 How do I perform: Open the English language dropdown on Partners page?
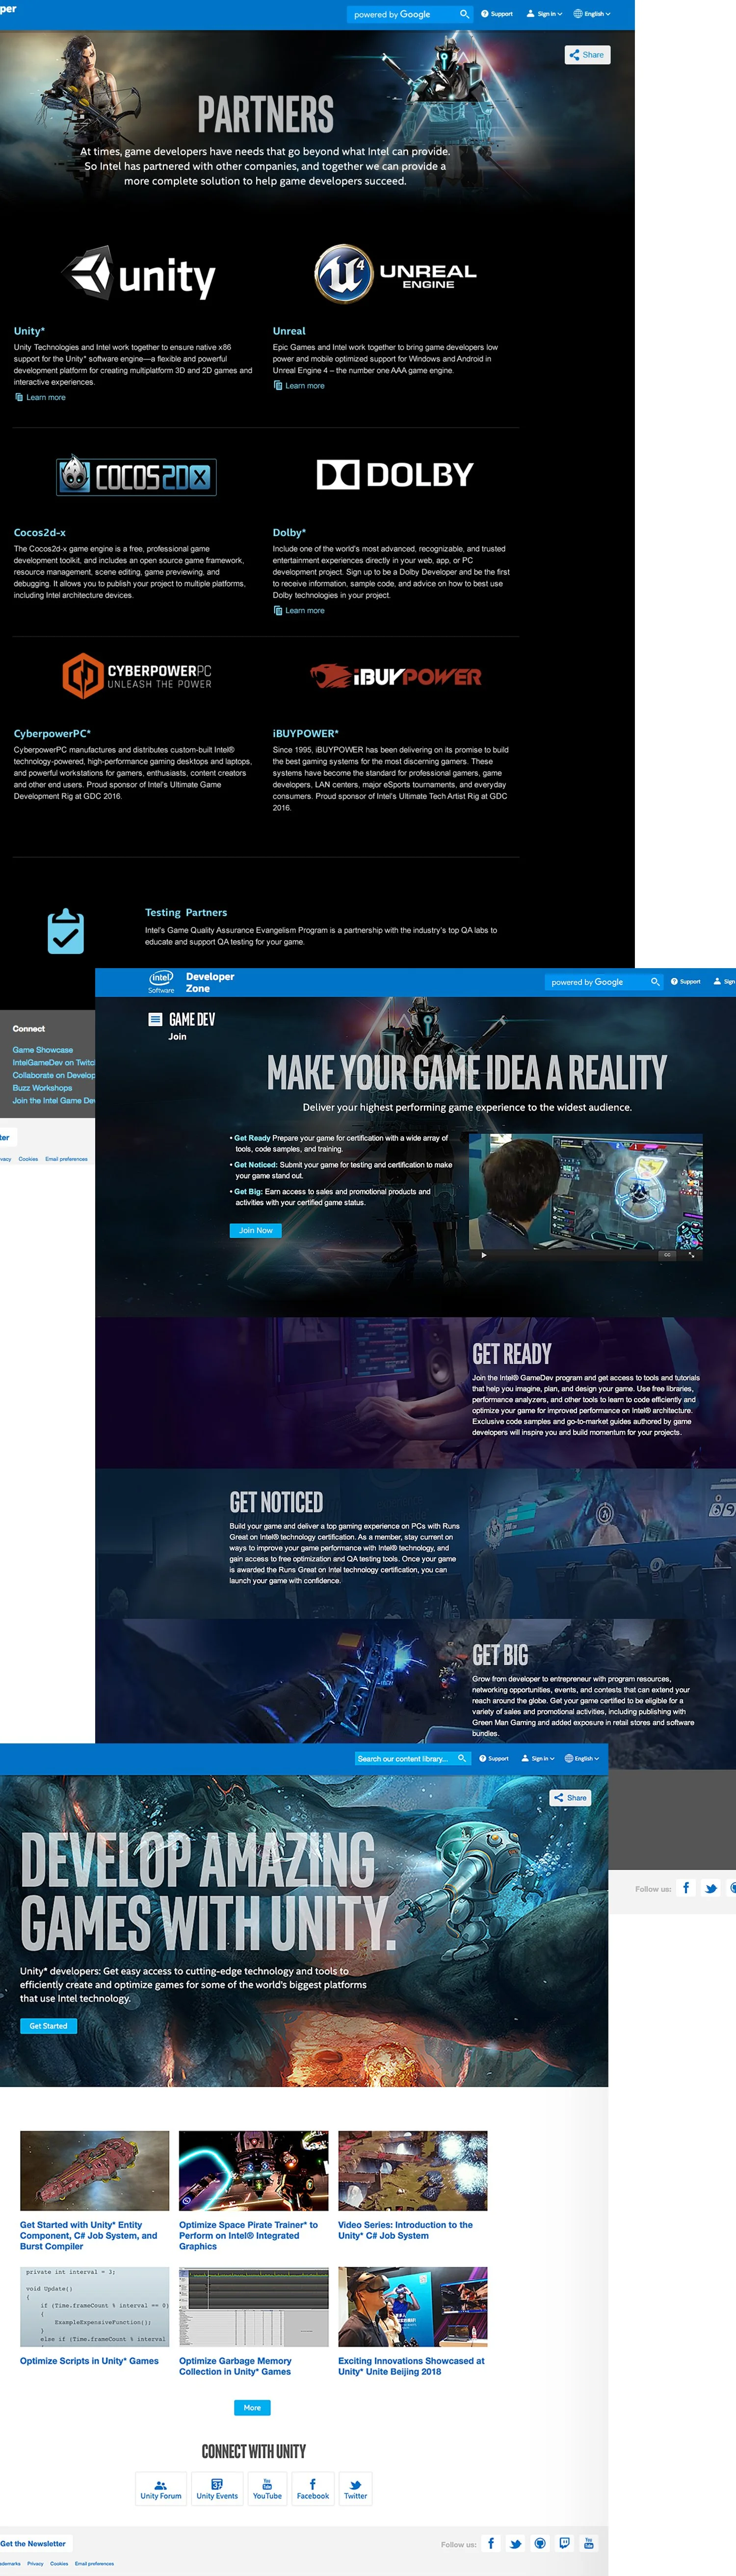point(592,14)
